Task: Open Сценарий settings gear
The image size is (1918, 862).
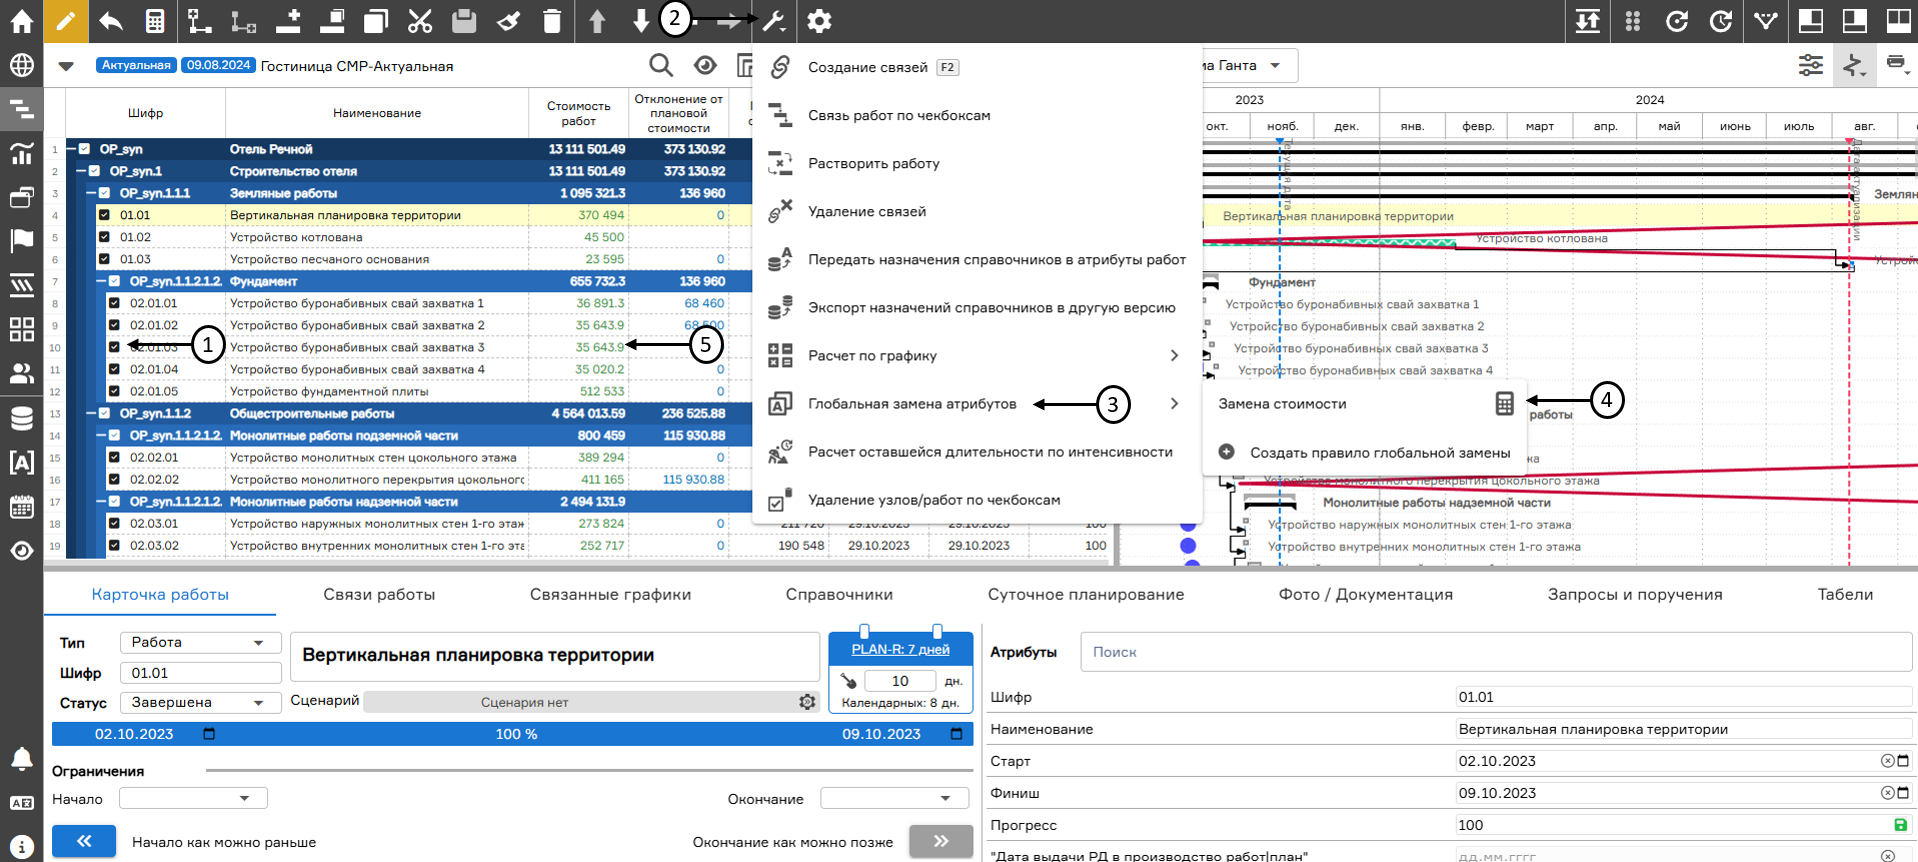Action: click(807, 702)
